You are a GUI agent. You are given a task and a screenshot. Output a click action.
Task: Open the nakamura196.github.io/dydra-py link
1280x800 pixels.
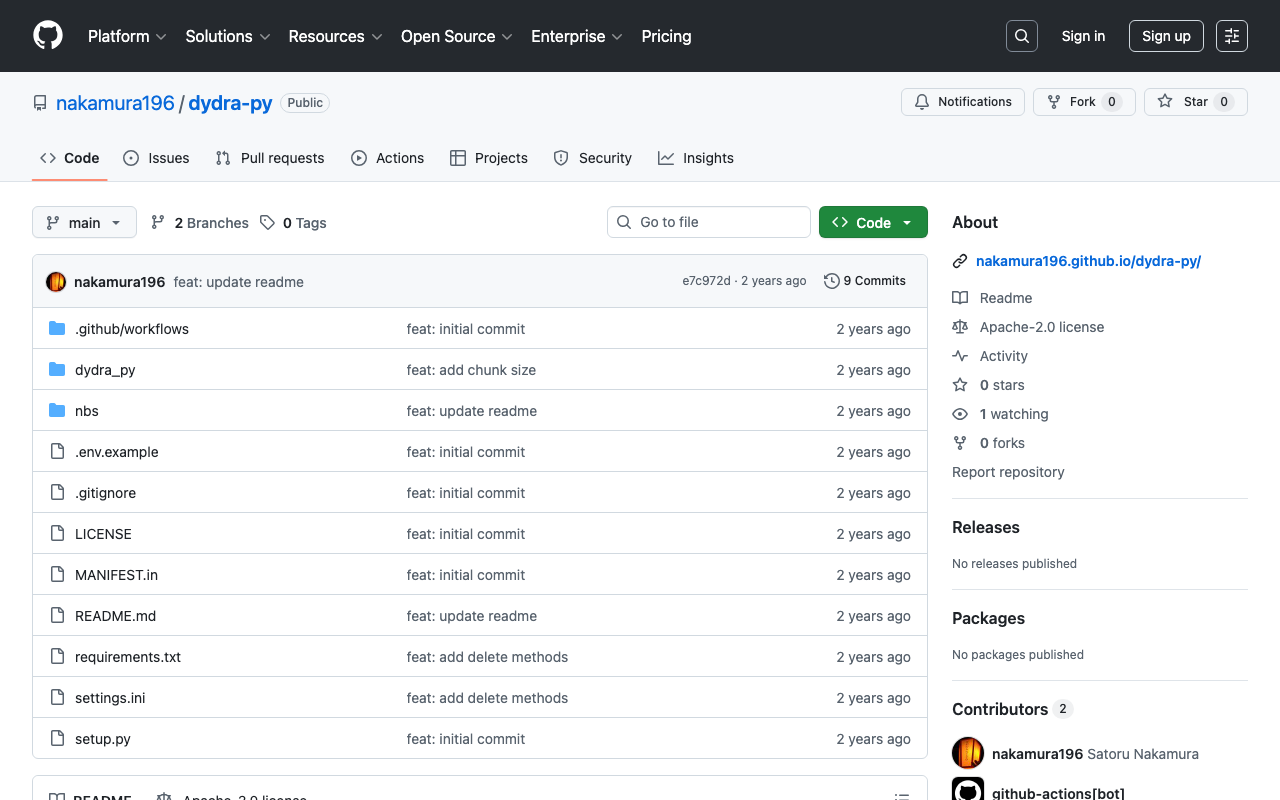[x=1088, y=261]
